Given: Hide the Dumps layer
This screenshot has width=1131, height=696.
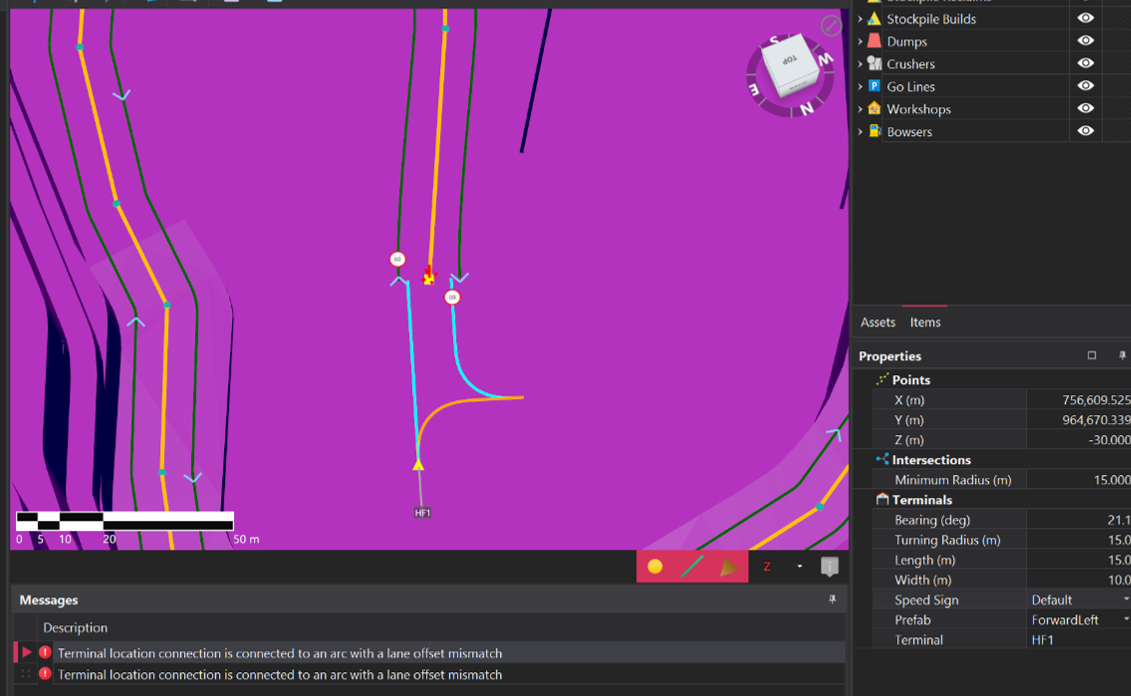Looking at the screenshot, I should (x=1086, y=40).
